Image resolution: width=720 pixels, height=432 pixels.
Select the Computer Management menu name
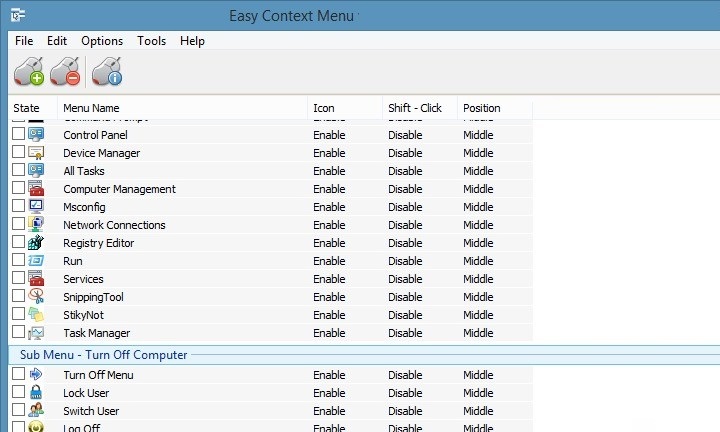119,189
